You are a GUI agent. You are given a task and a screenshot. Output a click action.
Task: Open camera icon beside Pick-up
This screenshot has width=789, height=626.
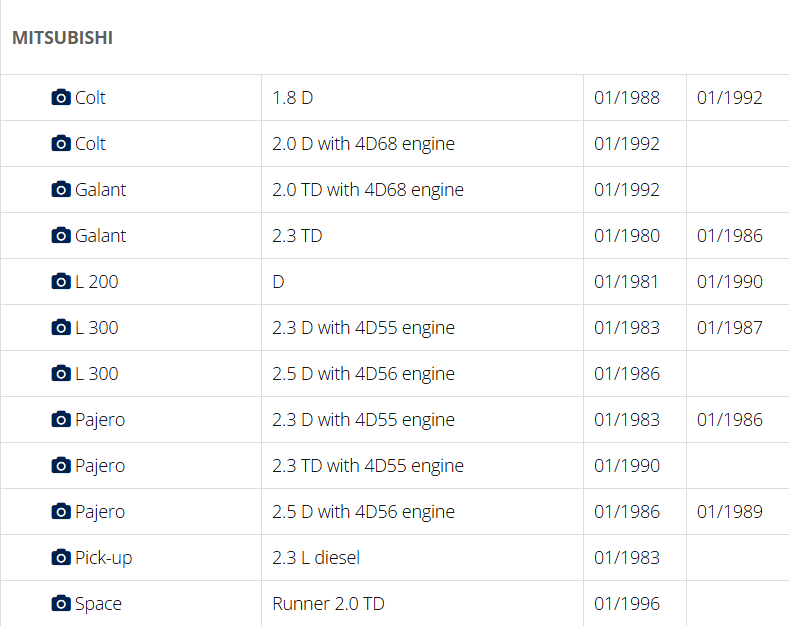pyautogui.click(x=61, y=558)
